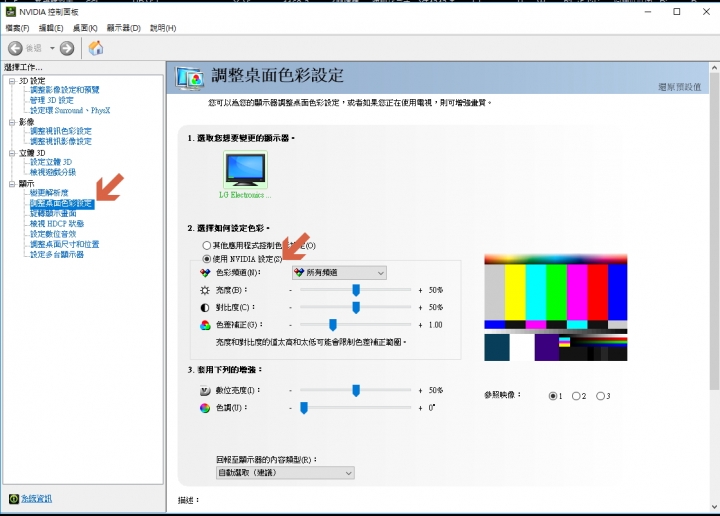Click the Back navigation arrow icon
Viewport: 720px width, 516px height.
point(15,48)
